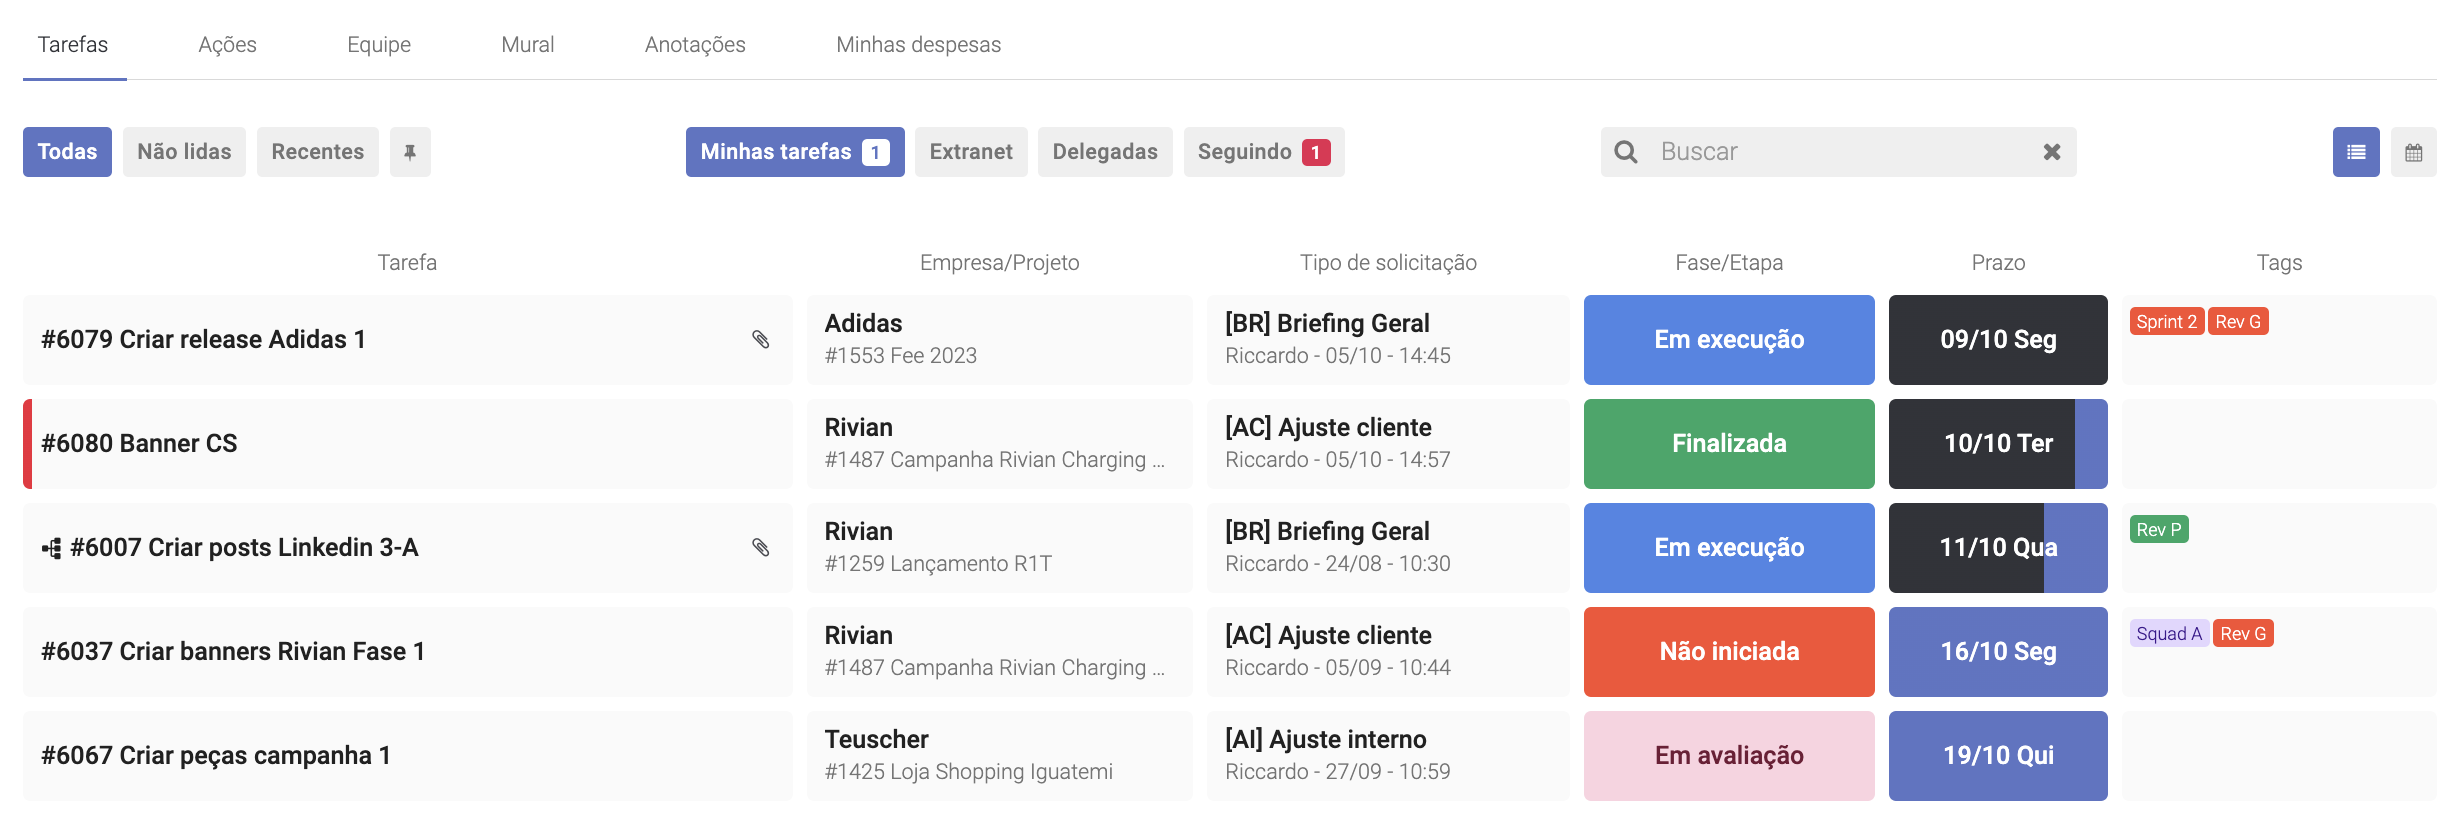Click the search magnifier icon
The width and height of the screenshot is (2450, 831).
1626,152
